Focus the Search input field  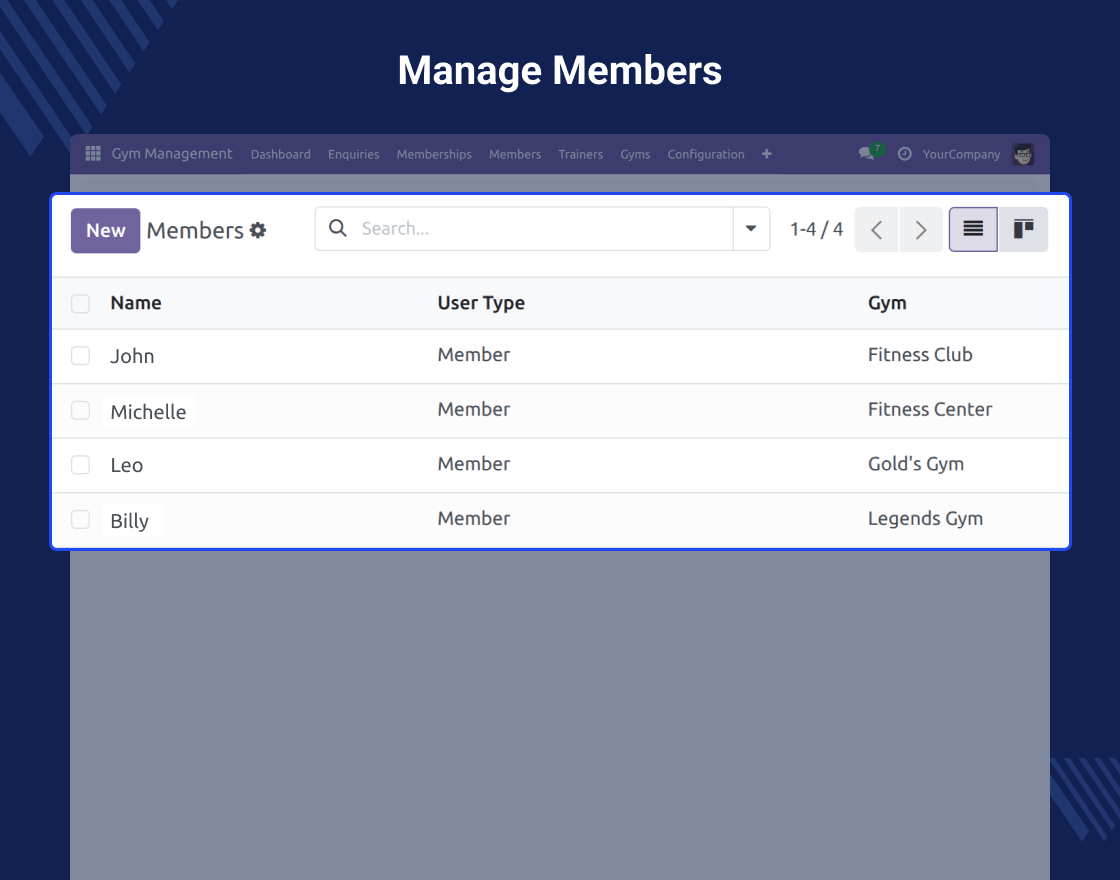[x=540, y=229]
